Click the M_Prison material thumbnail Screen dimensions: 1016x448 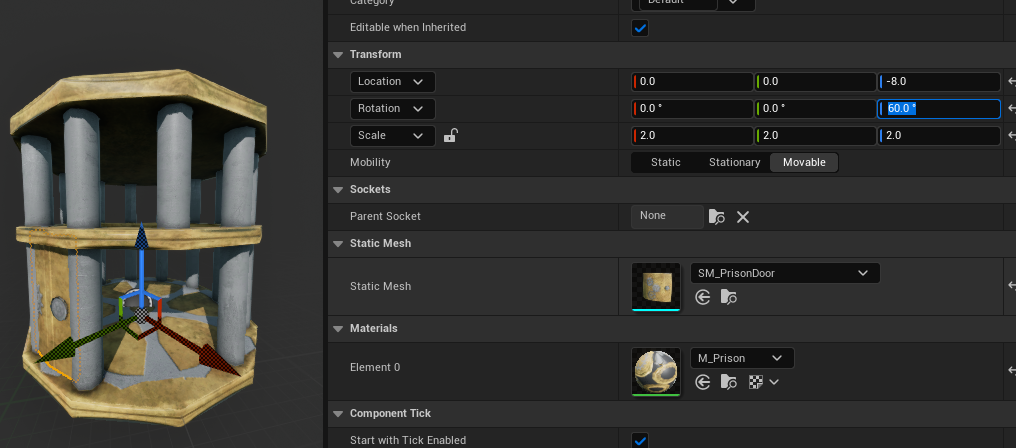(656, 371)
